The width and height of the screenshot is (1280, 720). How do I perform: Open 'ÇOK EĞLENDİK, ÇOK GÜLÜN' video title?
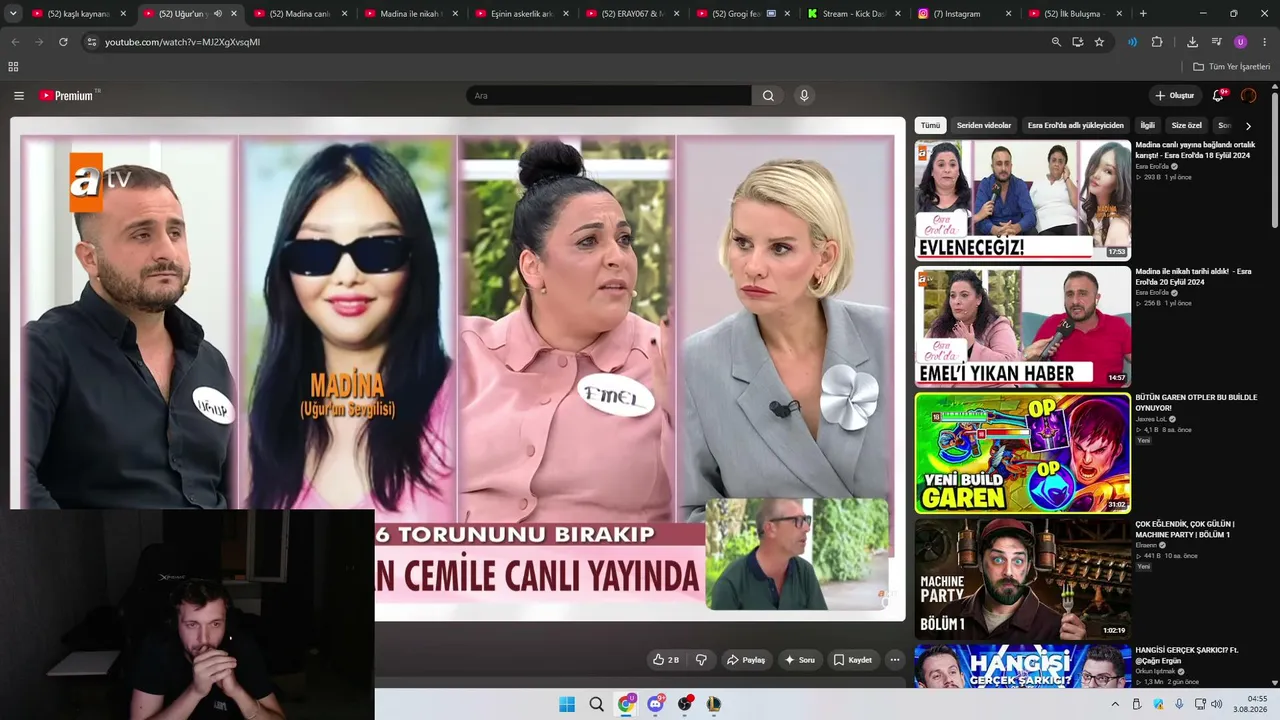[1185, 529]
